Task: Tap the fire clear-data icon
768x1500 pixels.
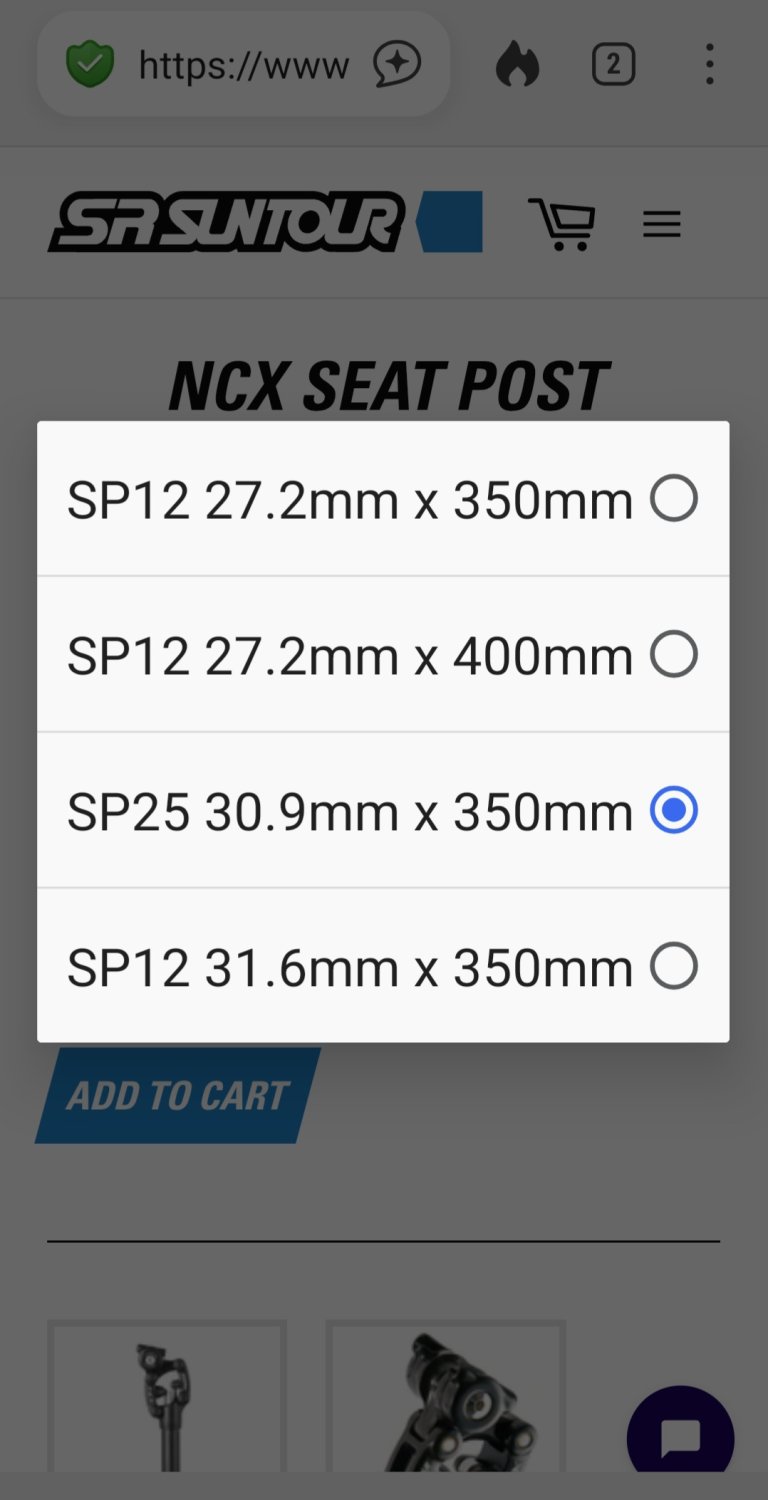Action: pyautogui.click(x=517, y=66)
